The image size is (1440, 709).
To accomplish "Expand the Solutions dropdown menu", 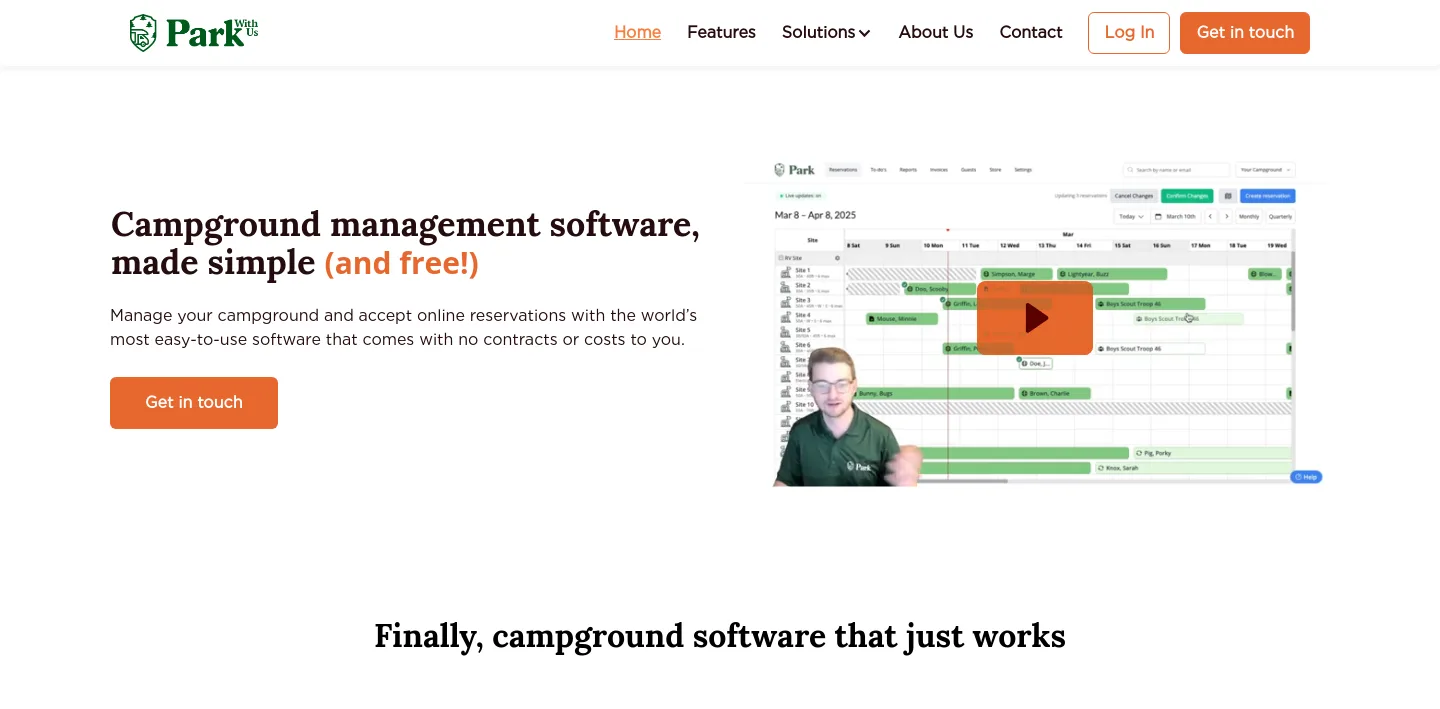I will click(826, 32).
